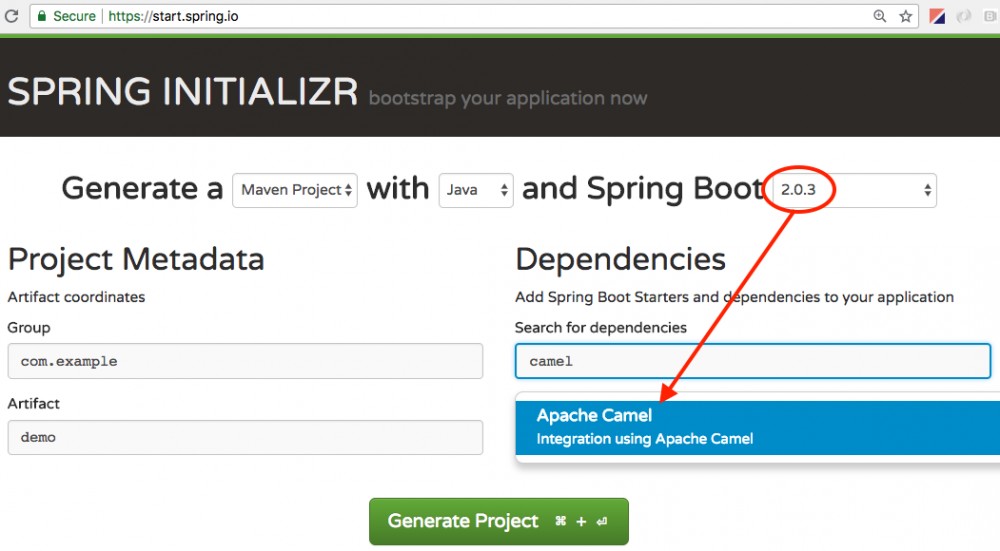Click the green Generate Project button

pyautogui.click(x=499, y=521)
